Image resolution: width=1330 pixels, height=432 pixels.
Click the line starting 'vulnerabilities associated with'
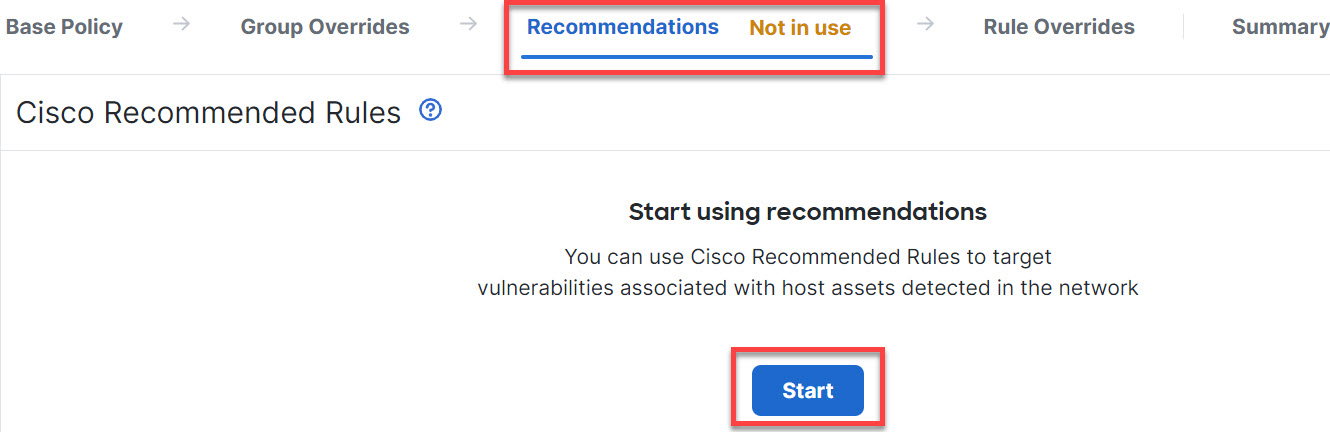808,288
